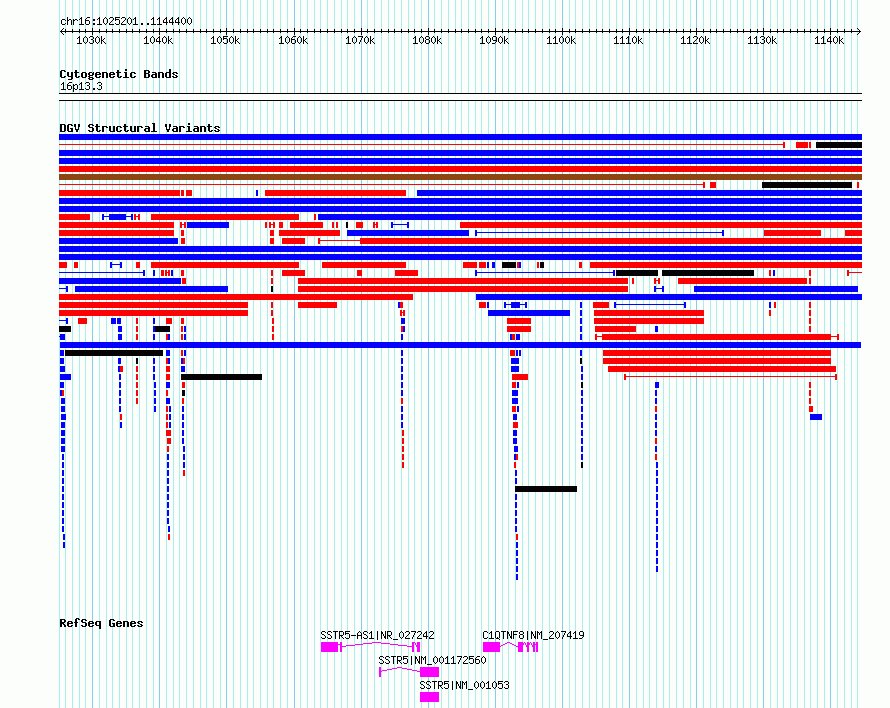Click the brown structural variant bar
The width and height of the screenshot is (890, 708).
point(460,177)
